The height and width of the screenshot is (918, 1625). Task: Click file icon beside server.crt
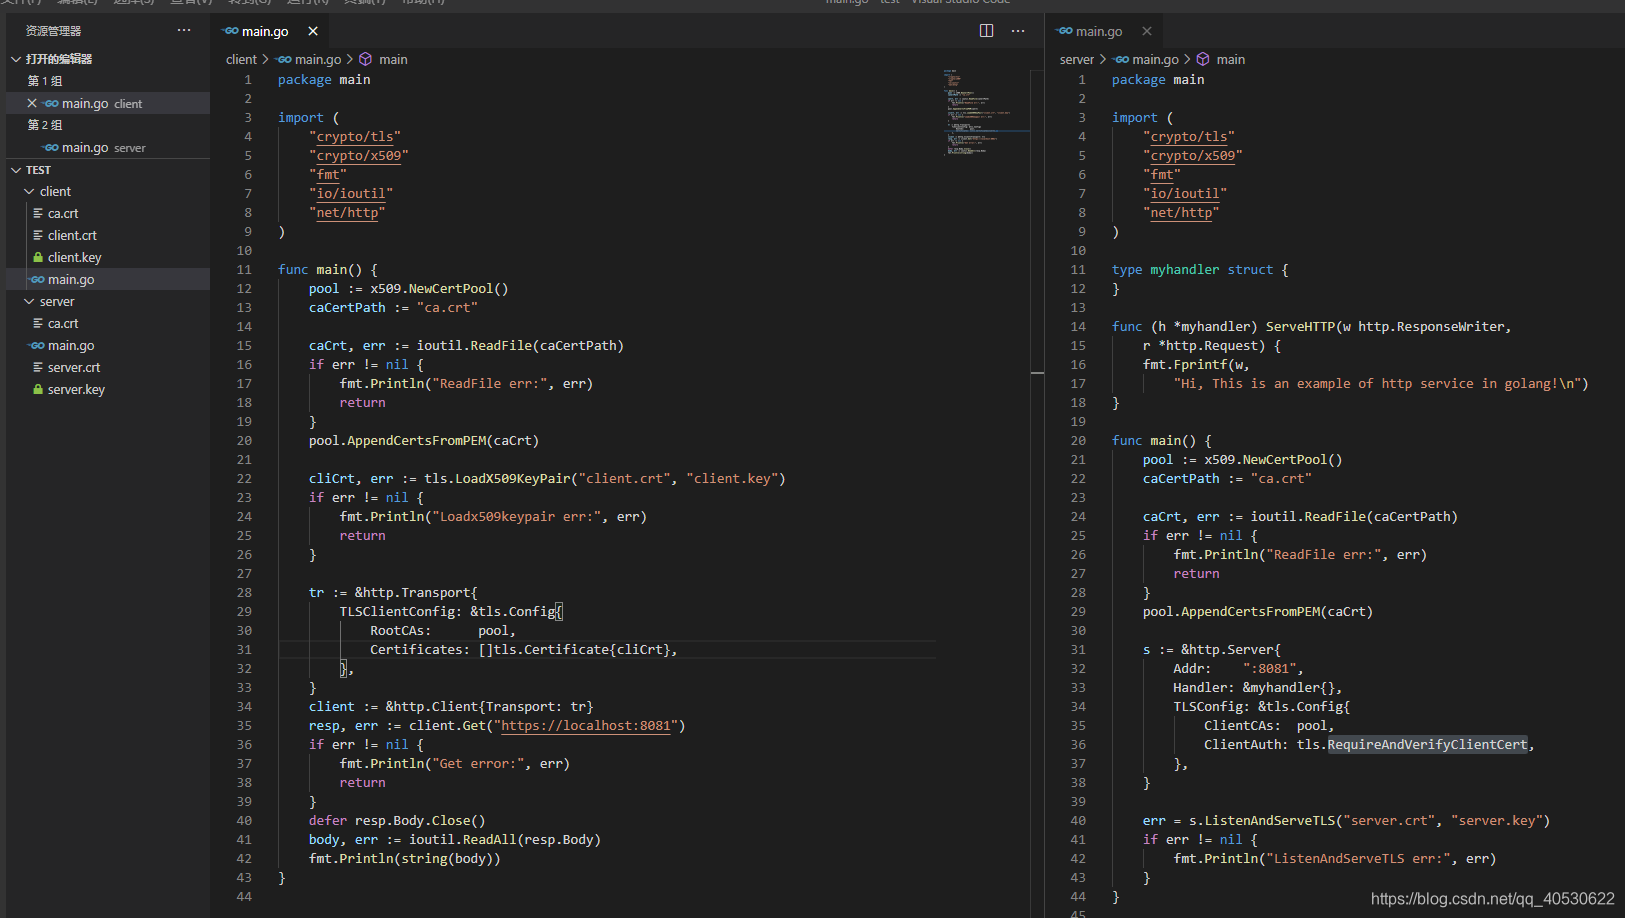(x=38, y=367)
